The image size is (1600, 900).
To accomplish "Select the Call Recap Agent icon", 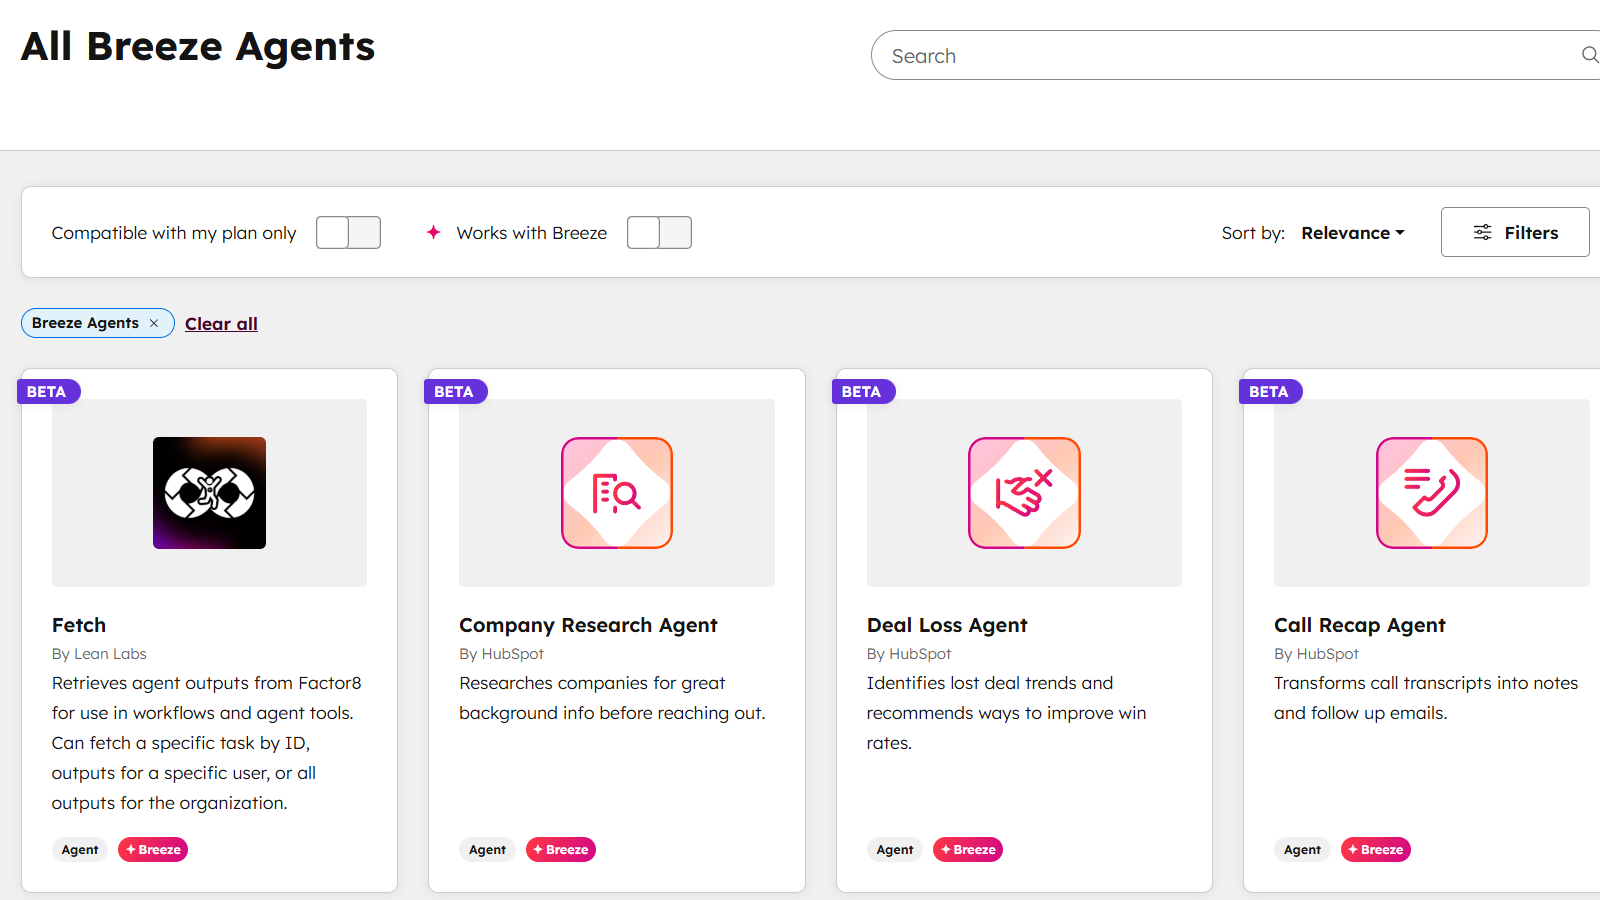I will point(1431,493).
